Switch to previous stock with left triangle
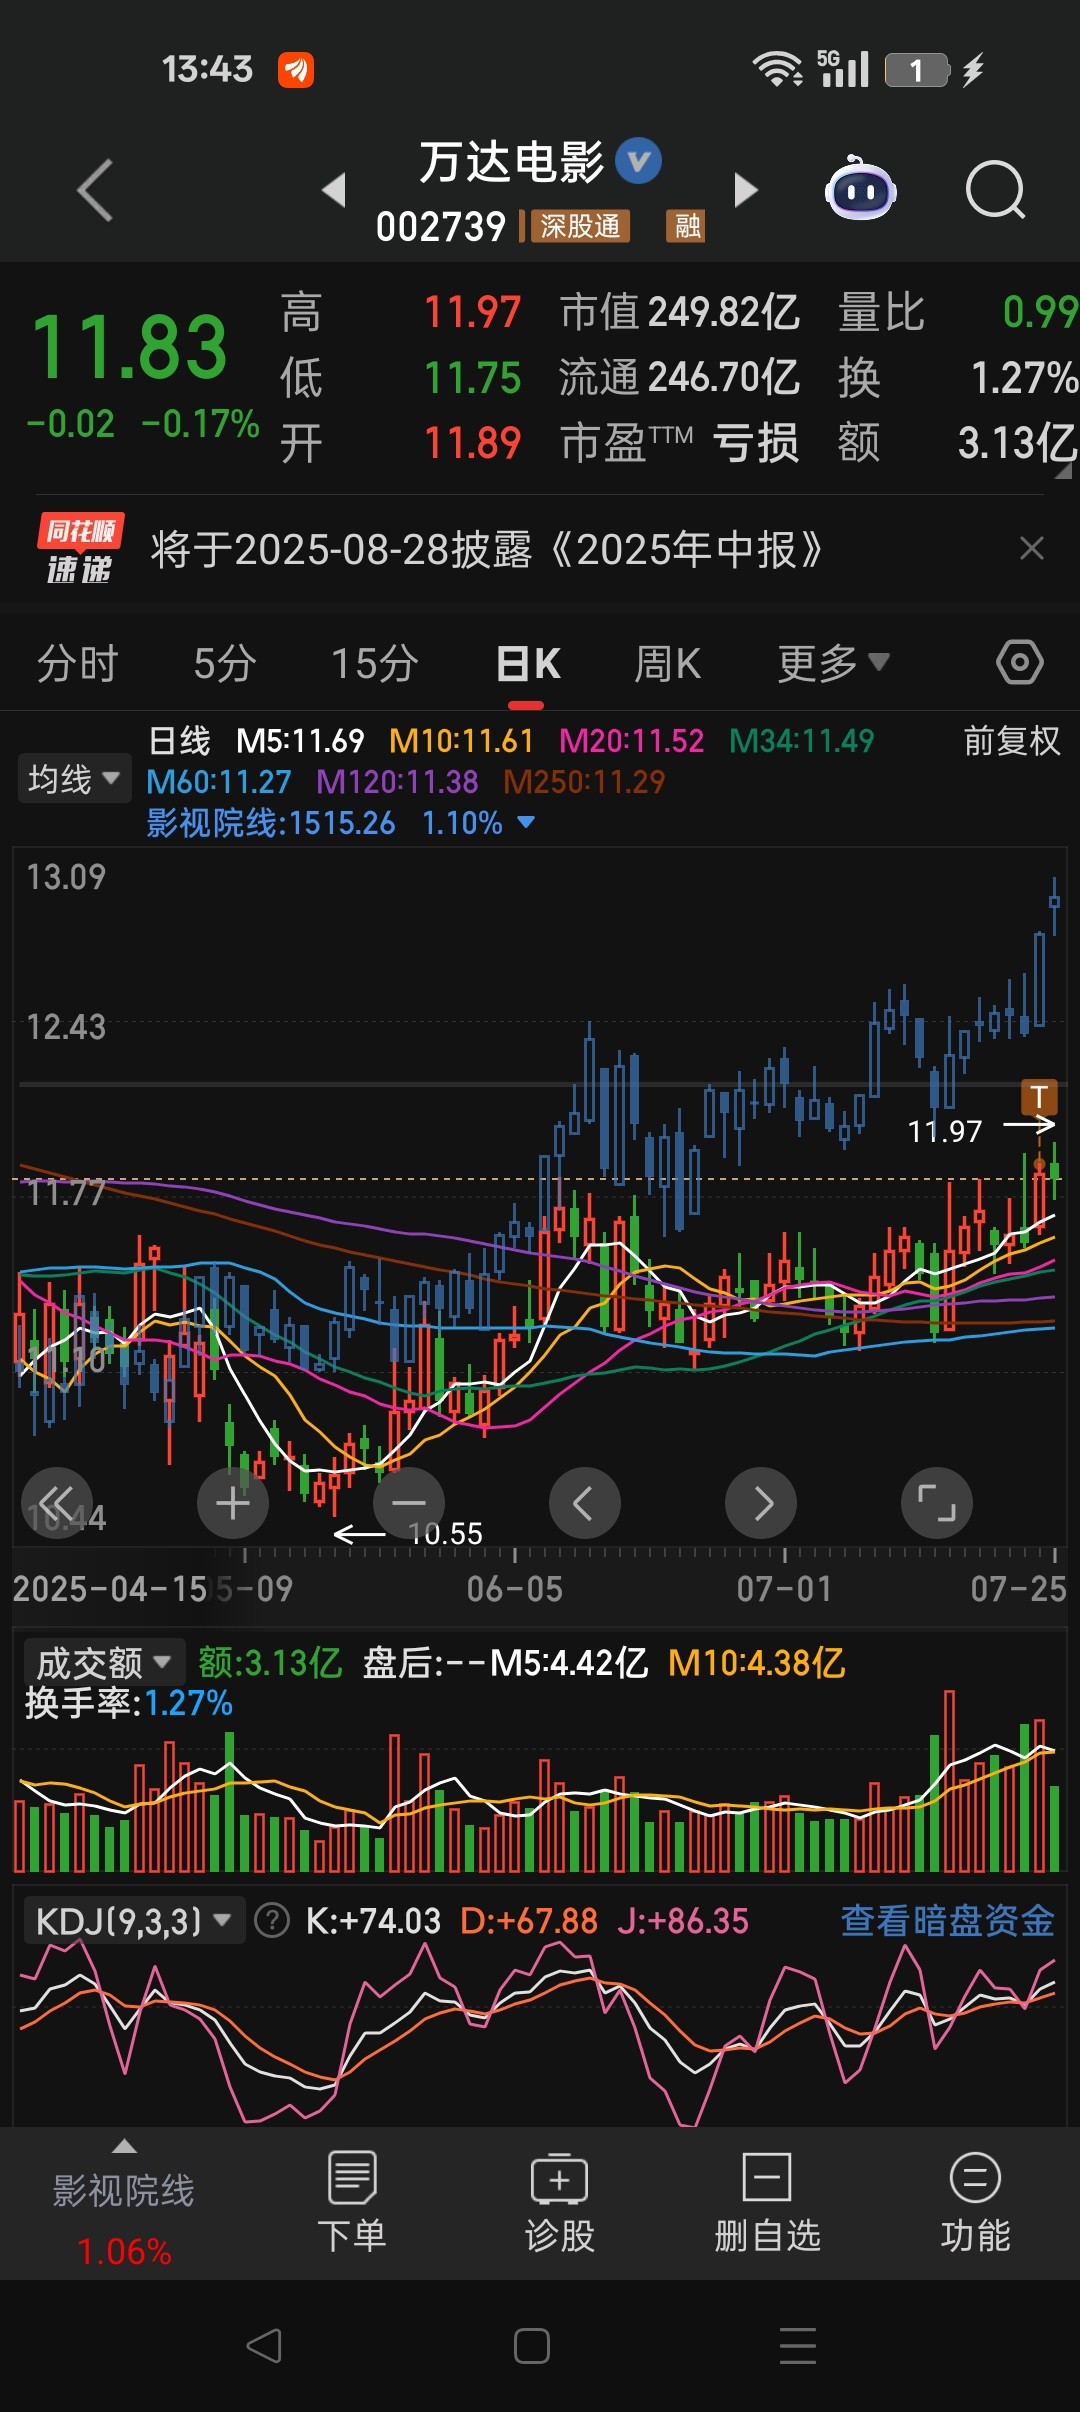 click(334, 190)
